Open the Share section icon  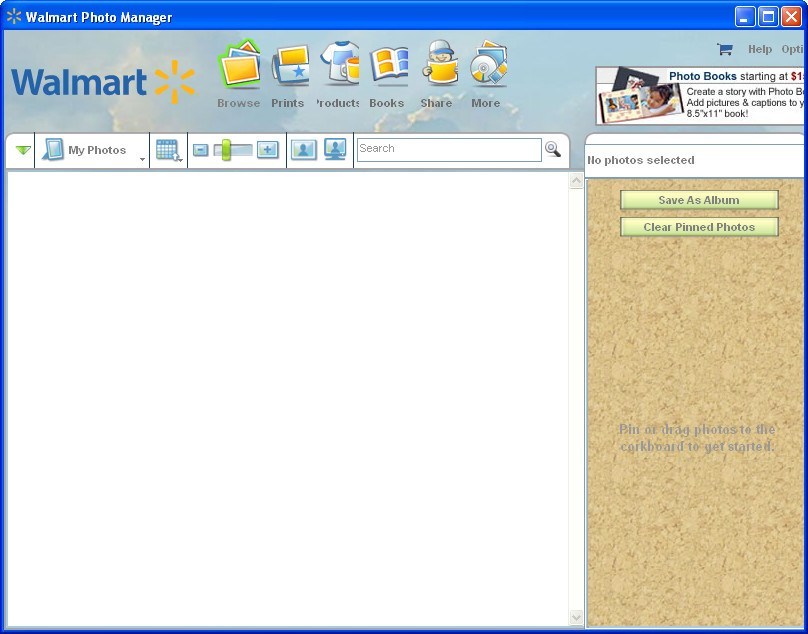(x=440, y=62)
